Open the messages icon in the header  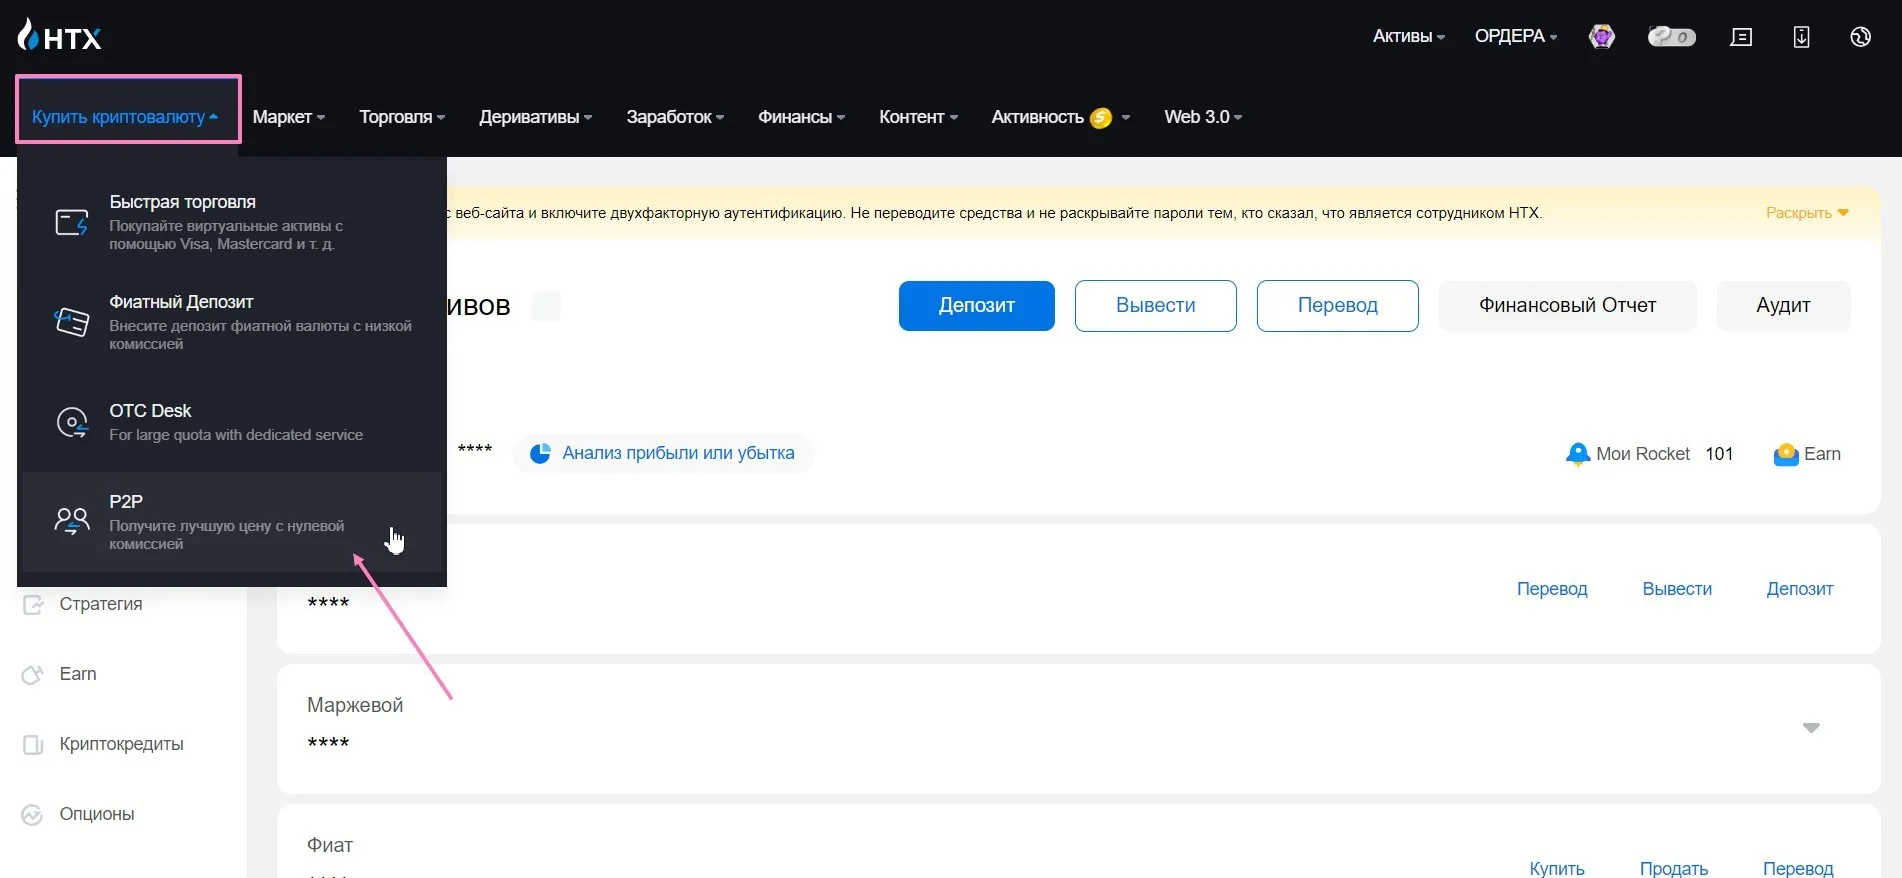(1741, 37)
